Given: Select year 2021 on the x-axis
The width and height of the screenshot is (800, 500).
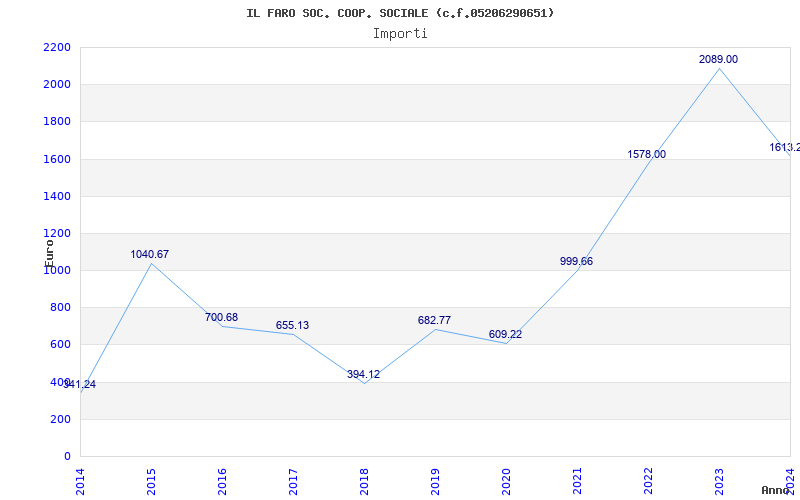Looking at the screenshot, I should [x=577, y=481].
